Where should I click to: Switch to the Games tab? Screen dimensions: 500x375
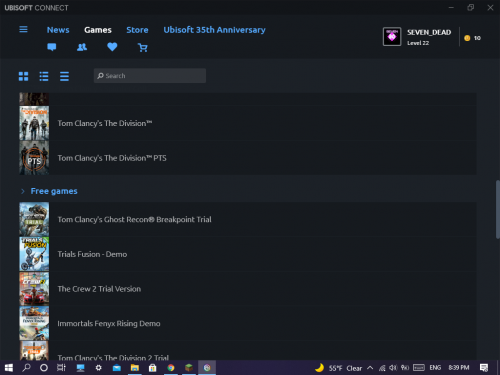pyautogui.click(x=98, y=30)
